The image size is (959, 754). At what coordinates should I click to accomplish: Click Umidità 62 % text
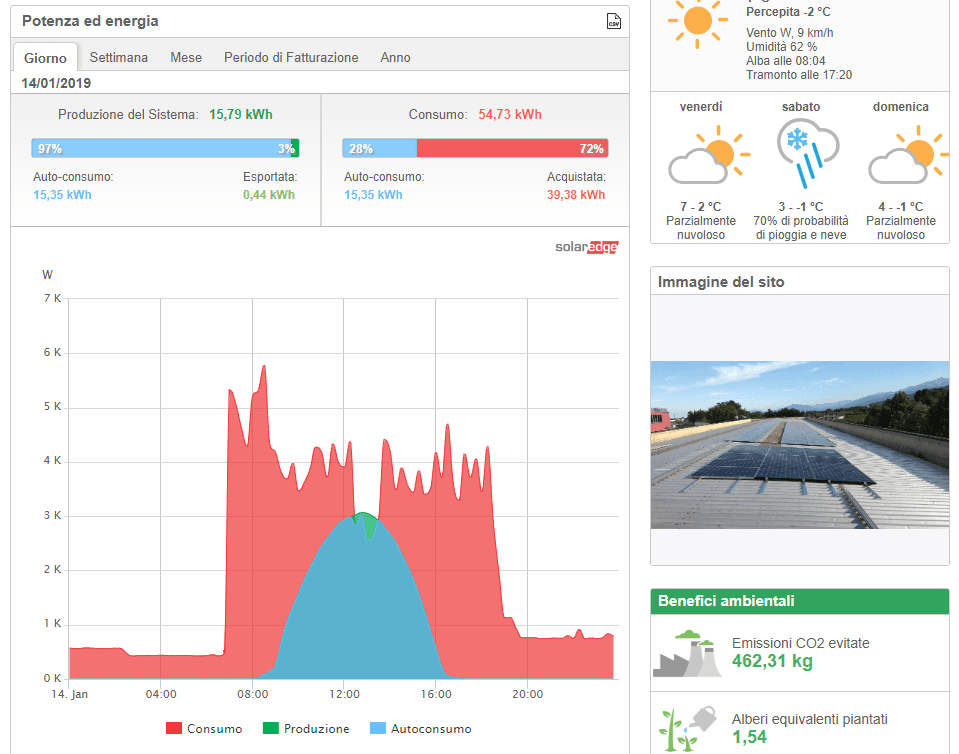781,47
